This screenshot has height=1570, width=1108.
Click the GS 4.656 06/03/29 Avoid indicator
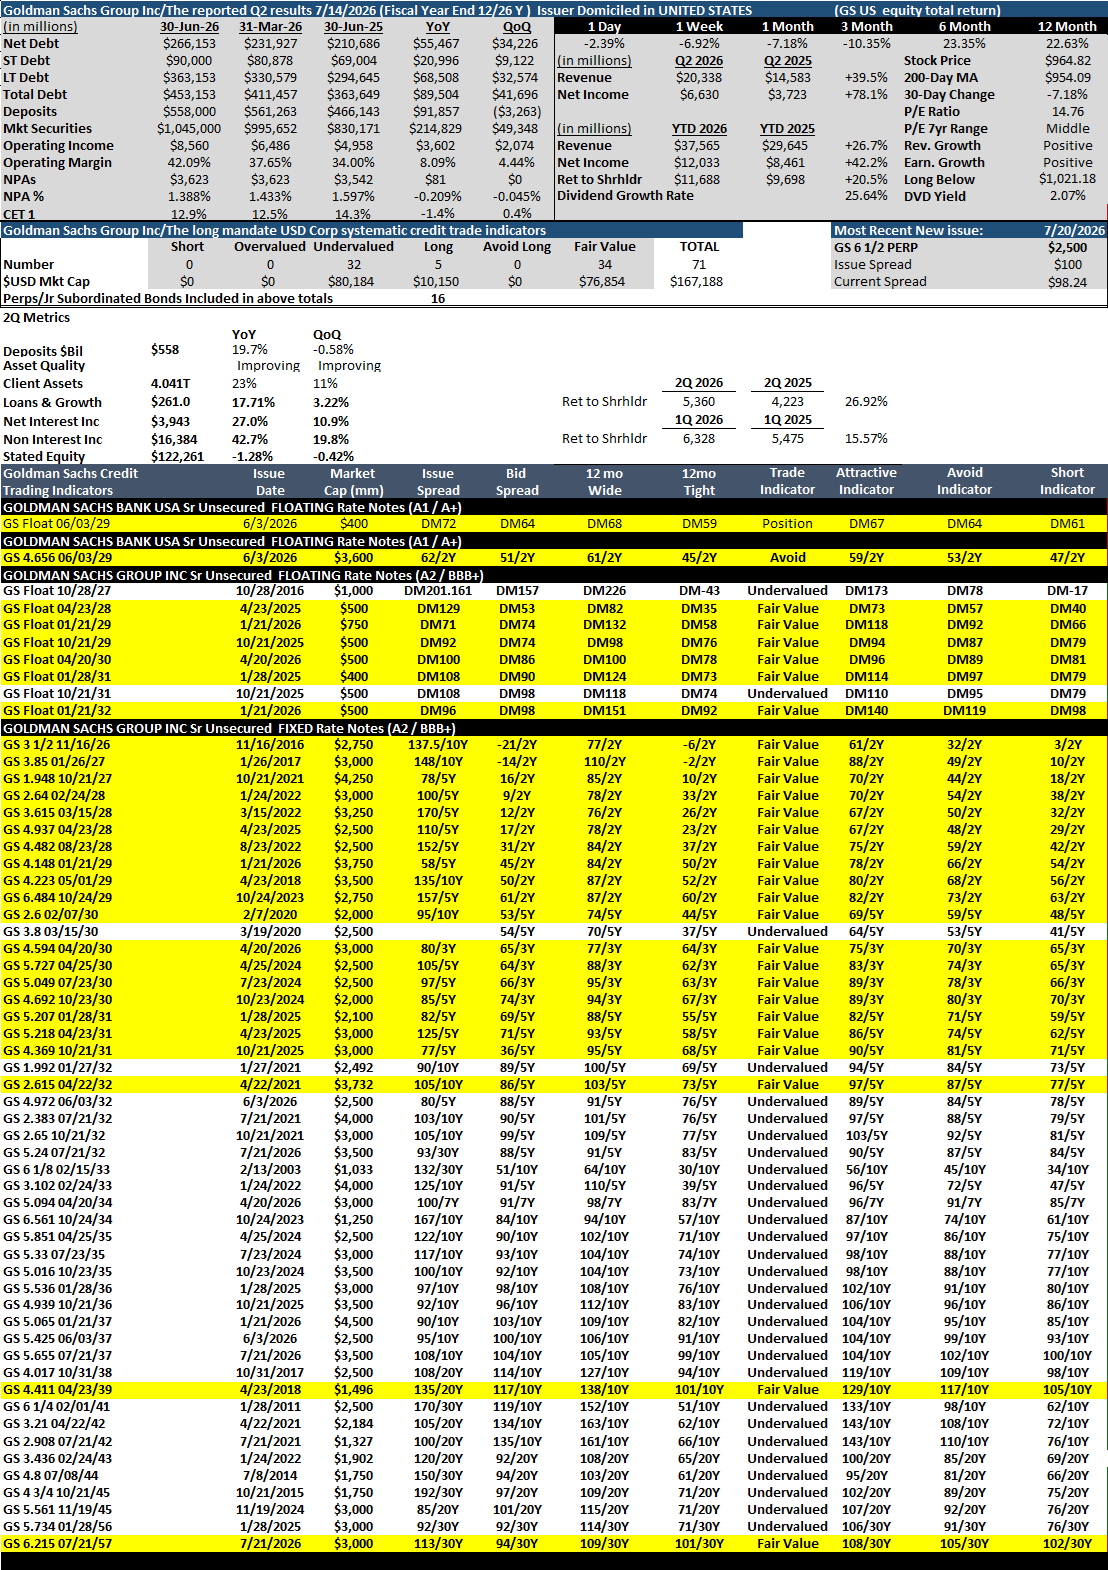pyautogui.click(x=787, y=558)
